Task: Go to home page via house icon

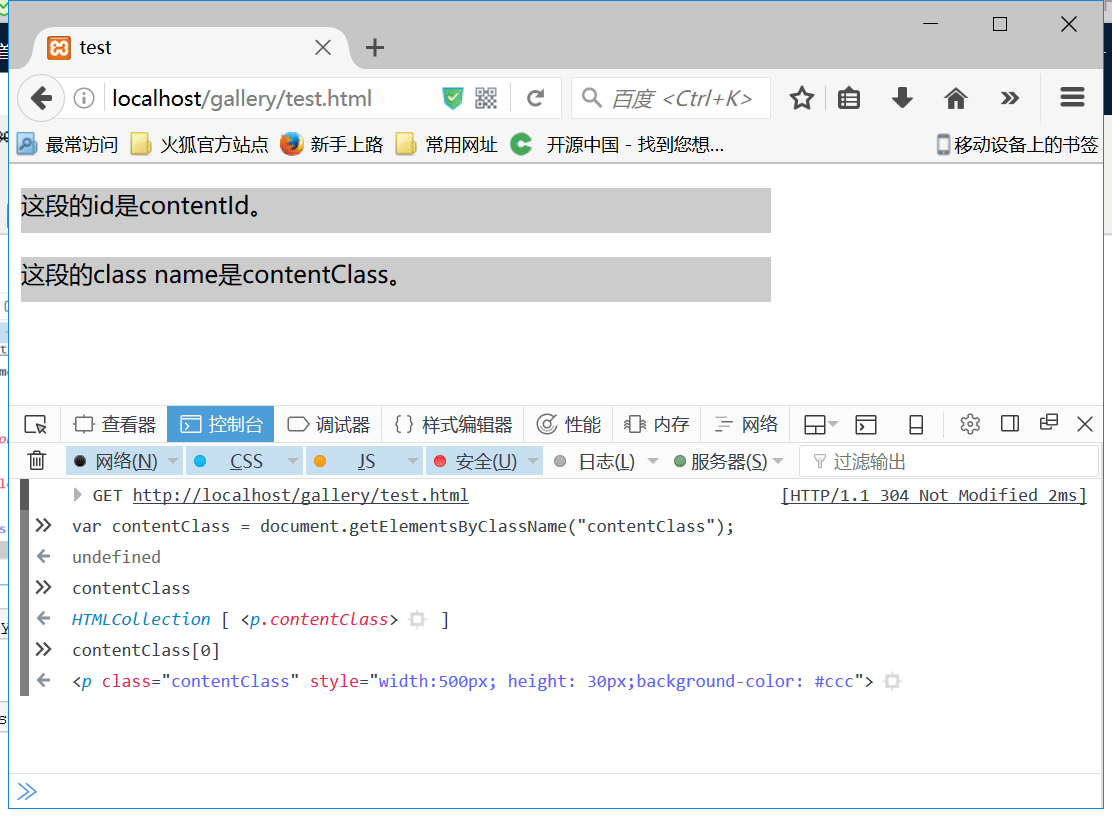Action: pos(955,98)
